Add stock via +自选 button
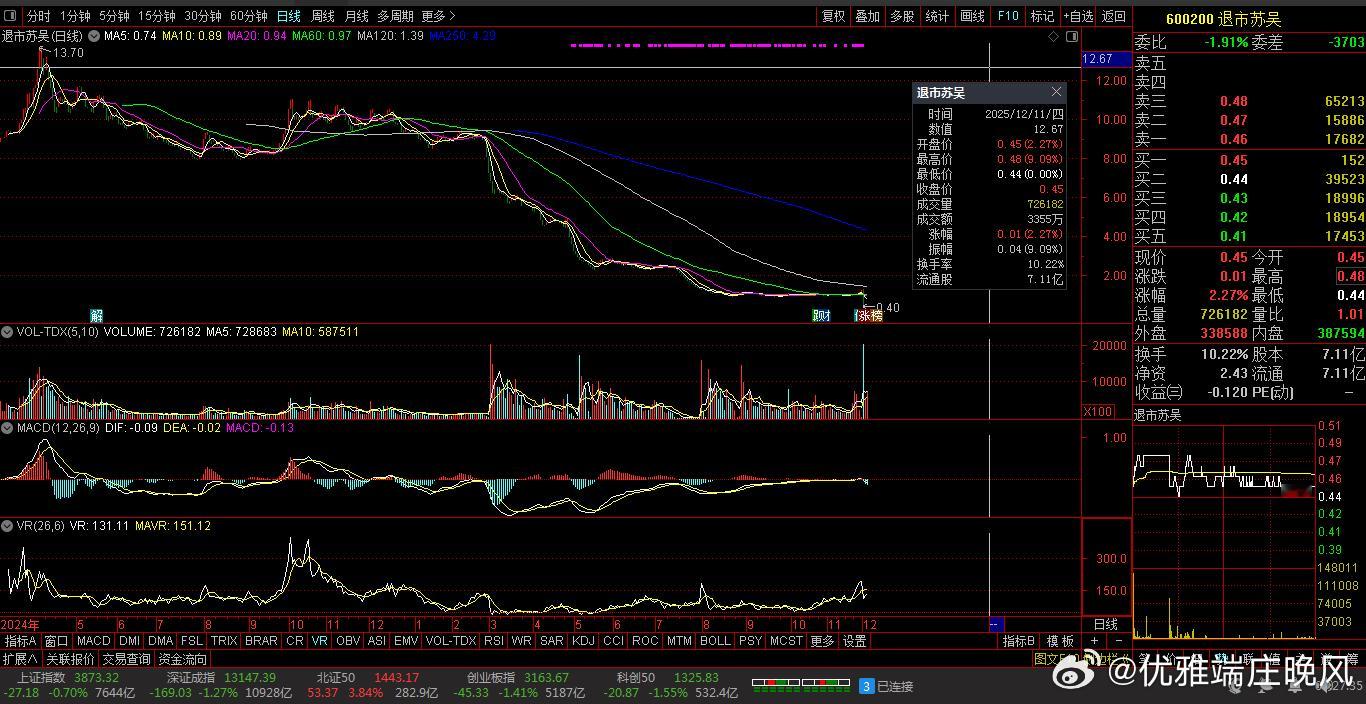 tap(1078, 16)
